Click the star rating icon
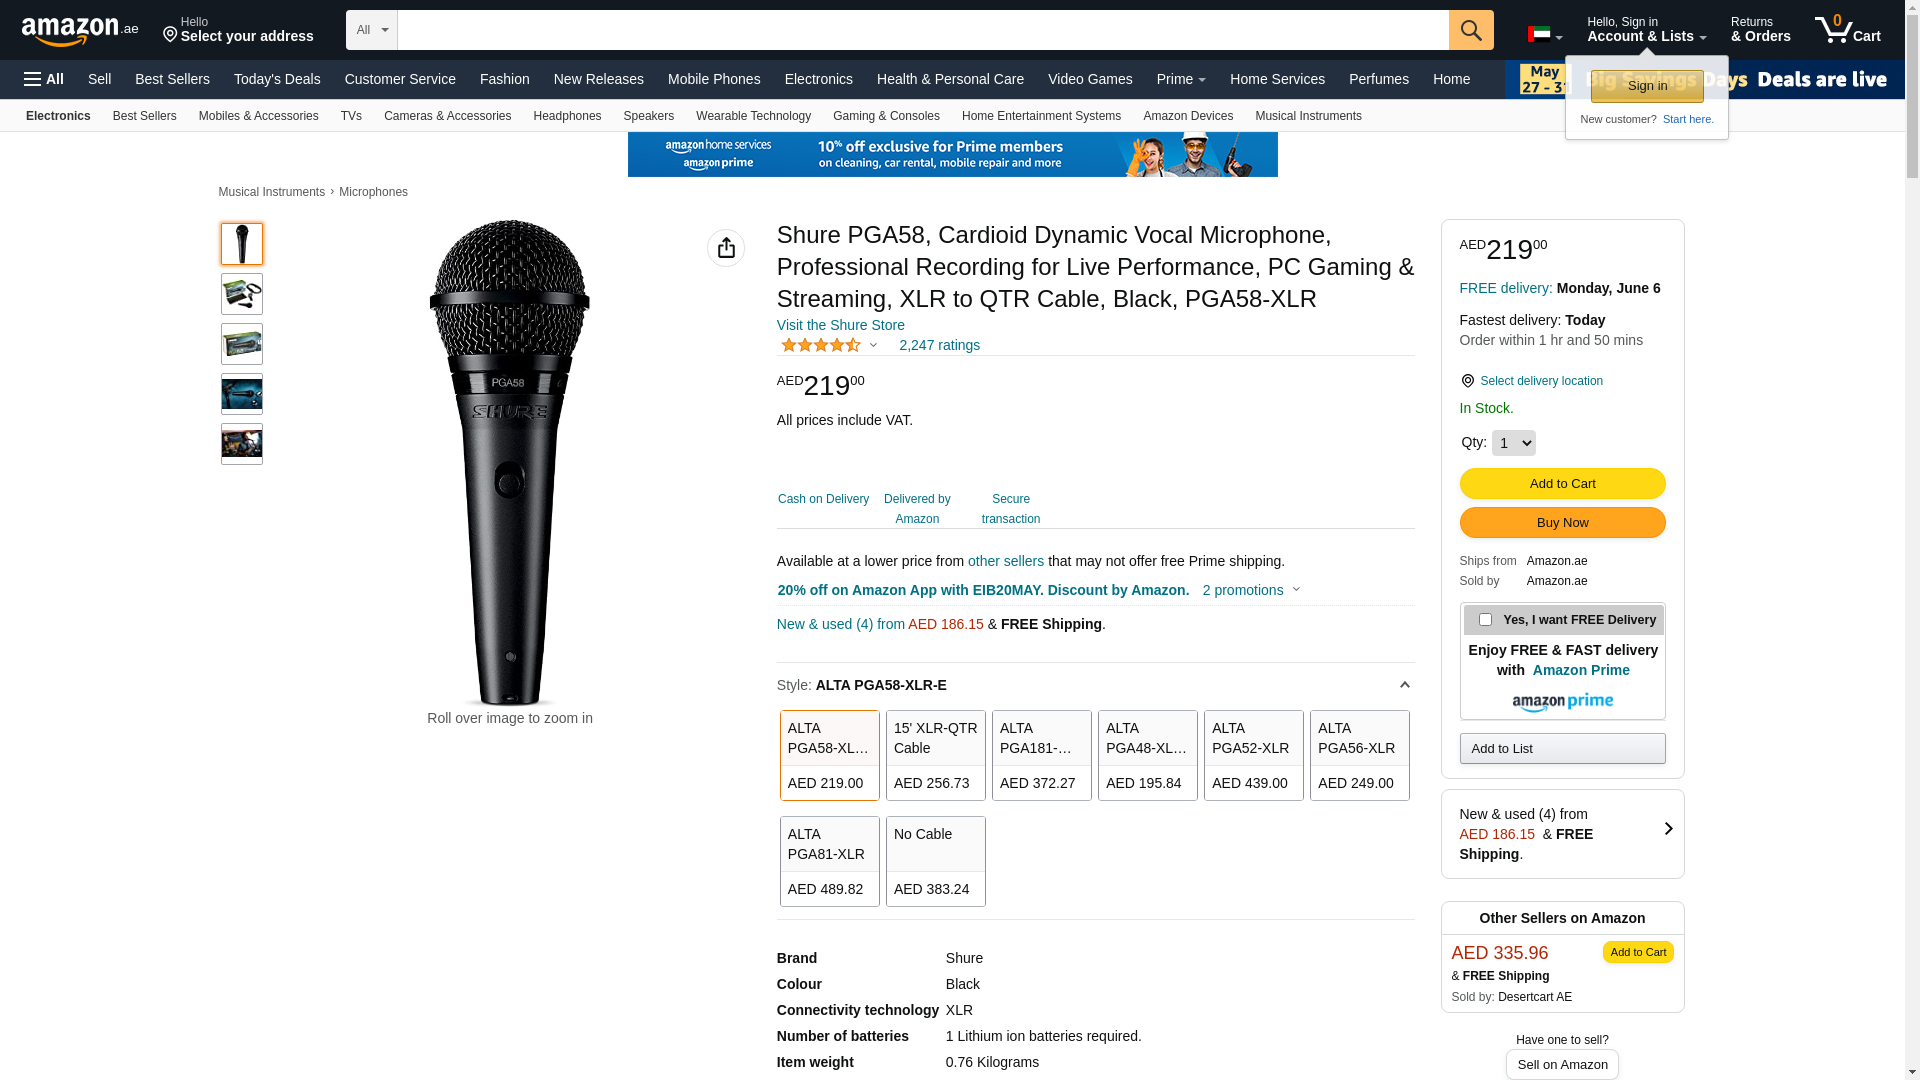The image size is (1920, 1080). pos(820,345)
